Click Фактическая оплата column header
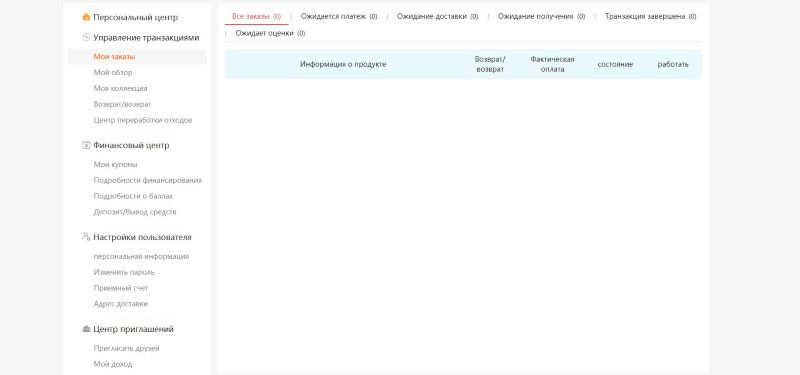This screenshot has height=375, width=800. pyautogui.click(x=552, y=64)
